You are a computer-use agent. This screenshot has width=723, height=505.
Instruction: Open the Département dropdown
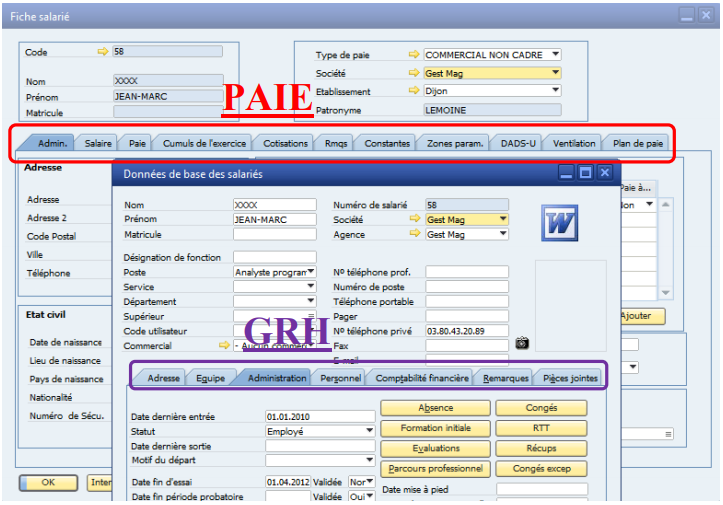pos(311,301)
